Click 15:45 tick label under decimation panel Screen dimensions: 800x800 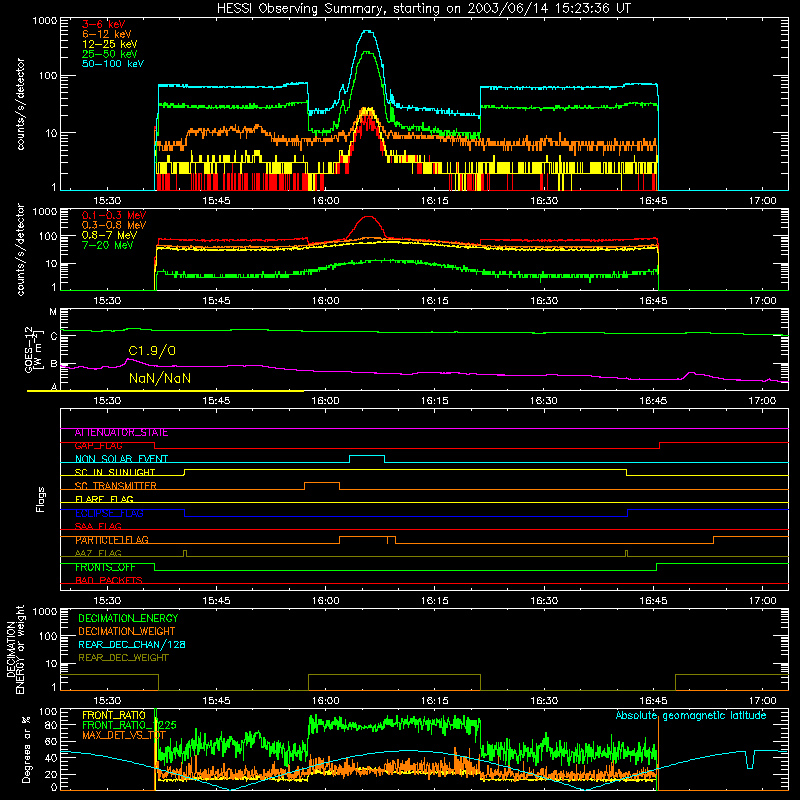click(x=216, y=701)
